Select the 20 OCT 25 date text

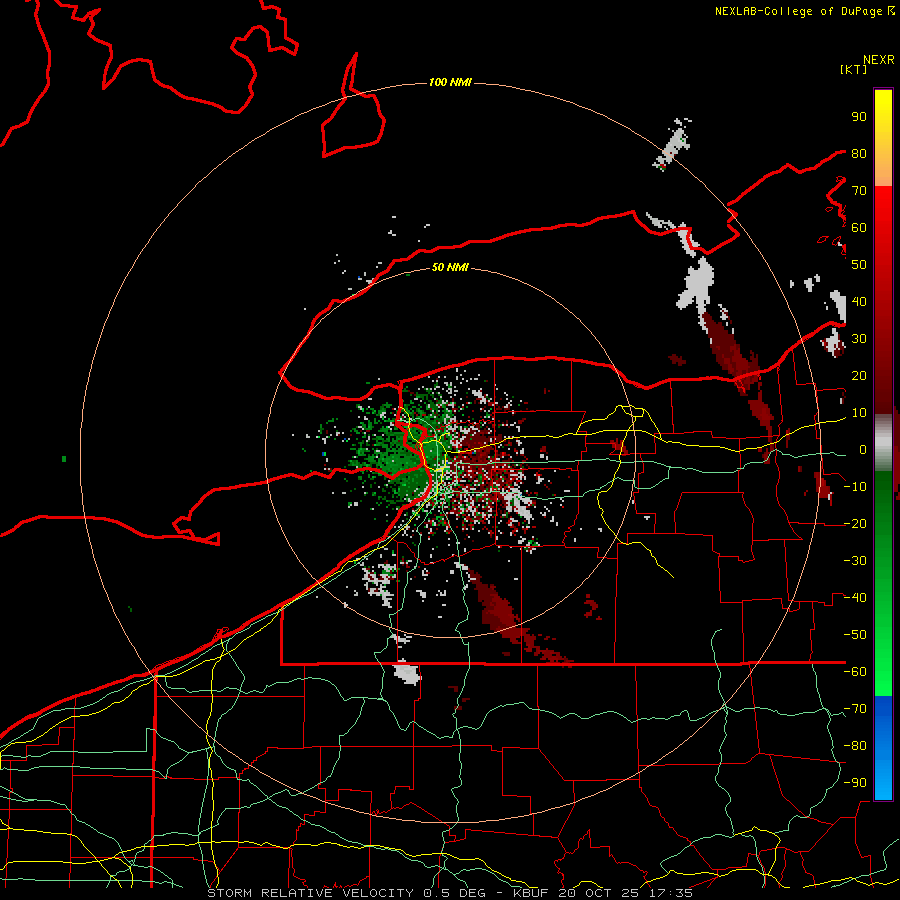point(599,893)
